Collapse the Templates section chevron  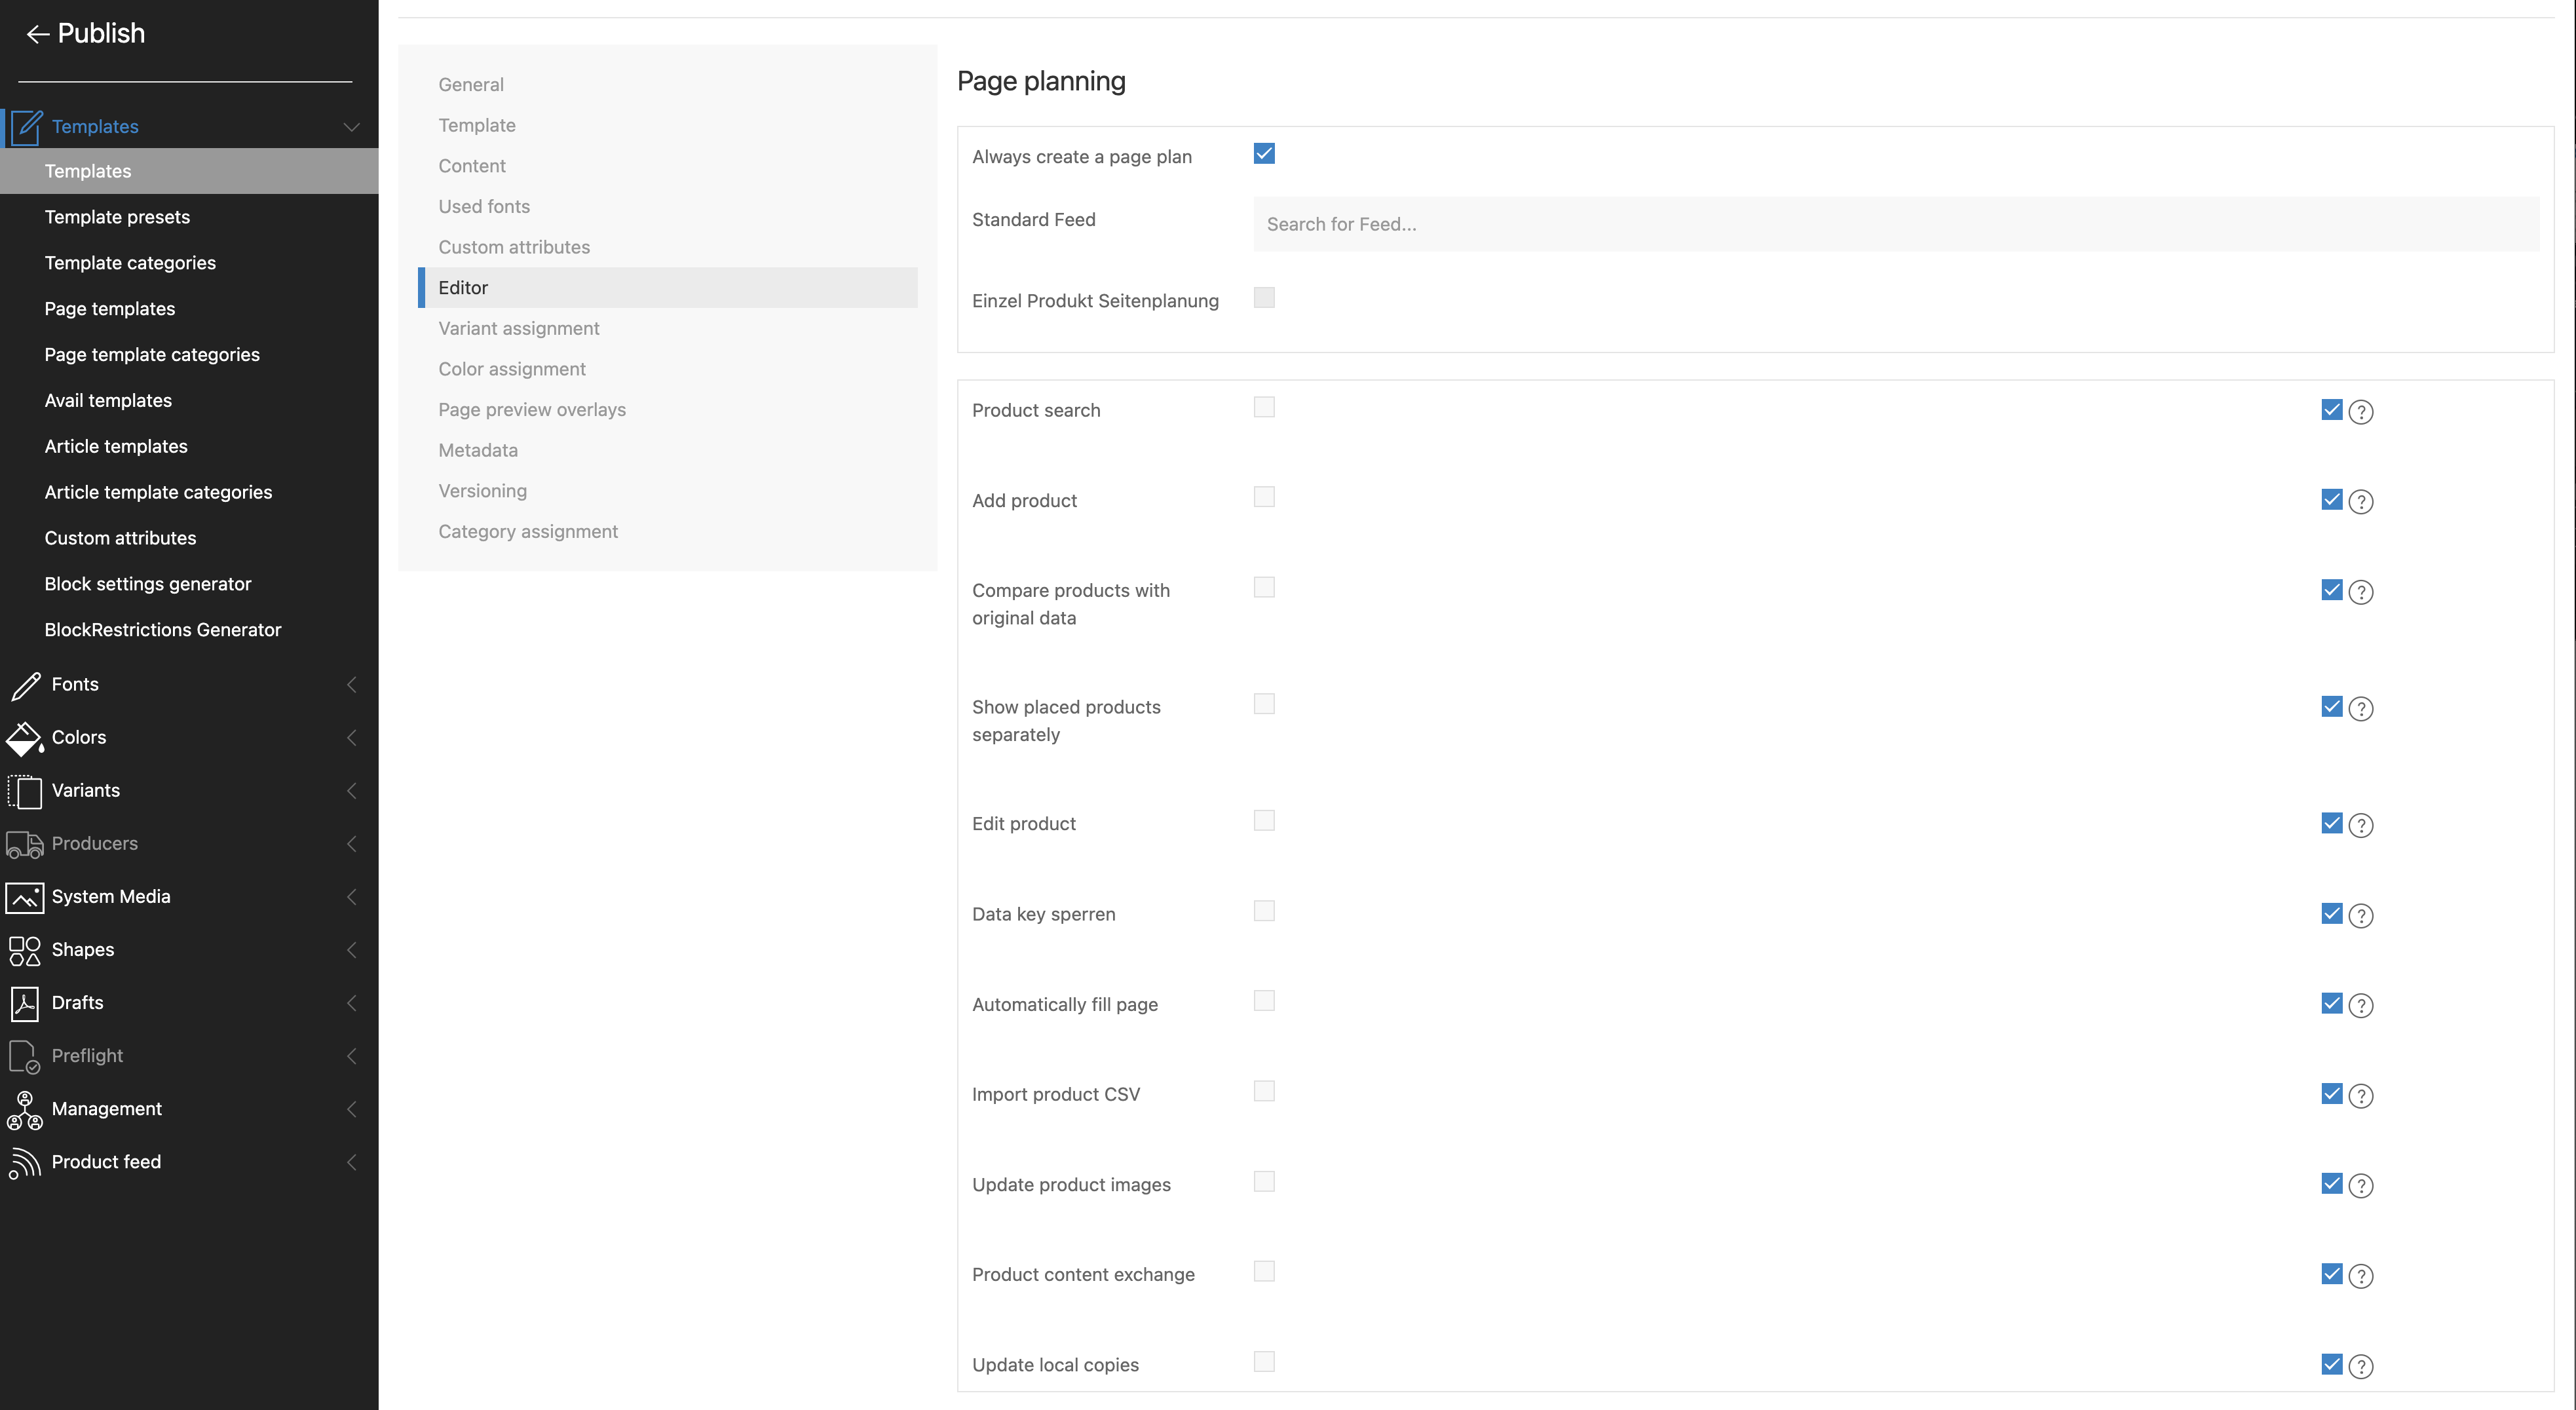click(x=351, y=127)
